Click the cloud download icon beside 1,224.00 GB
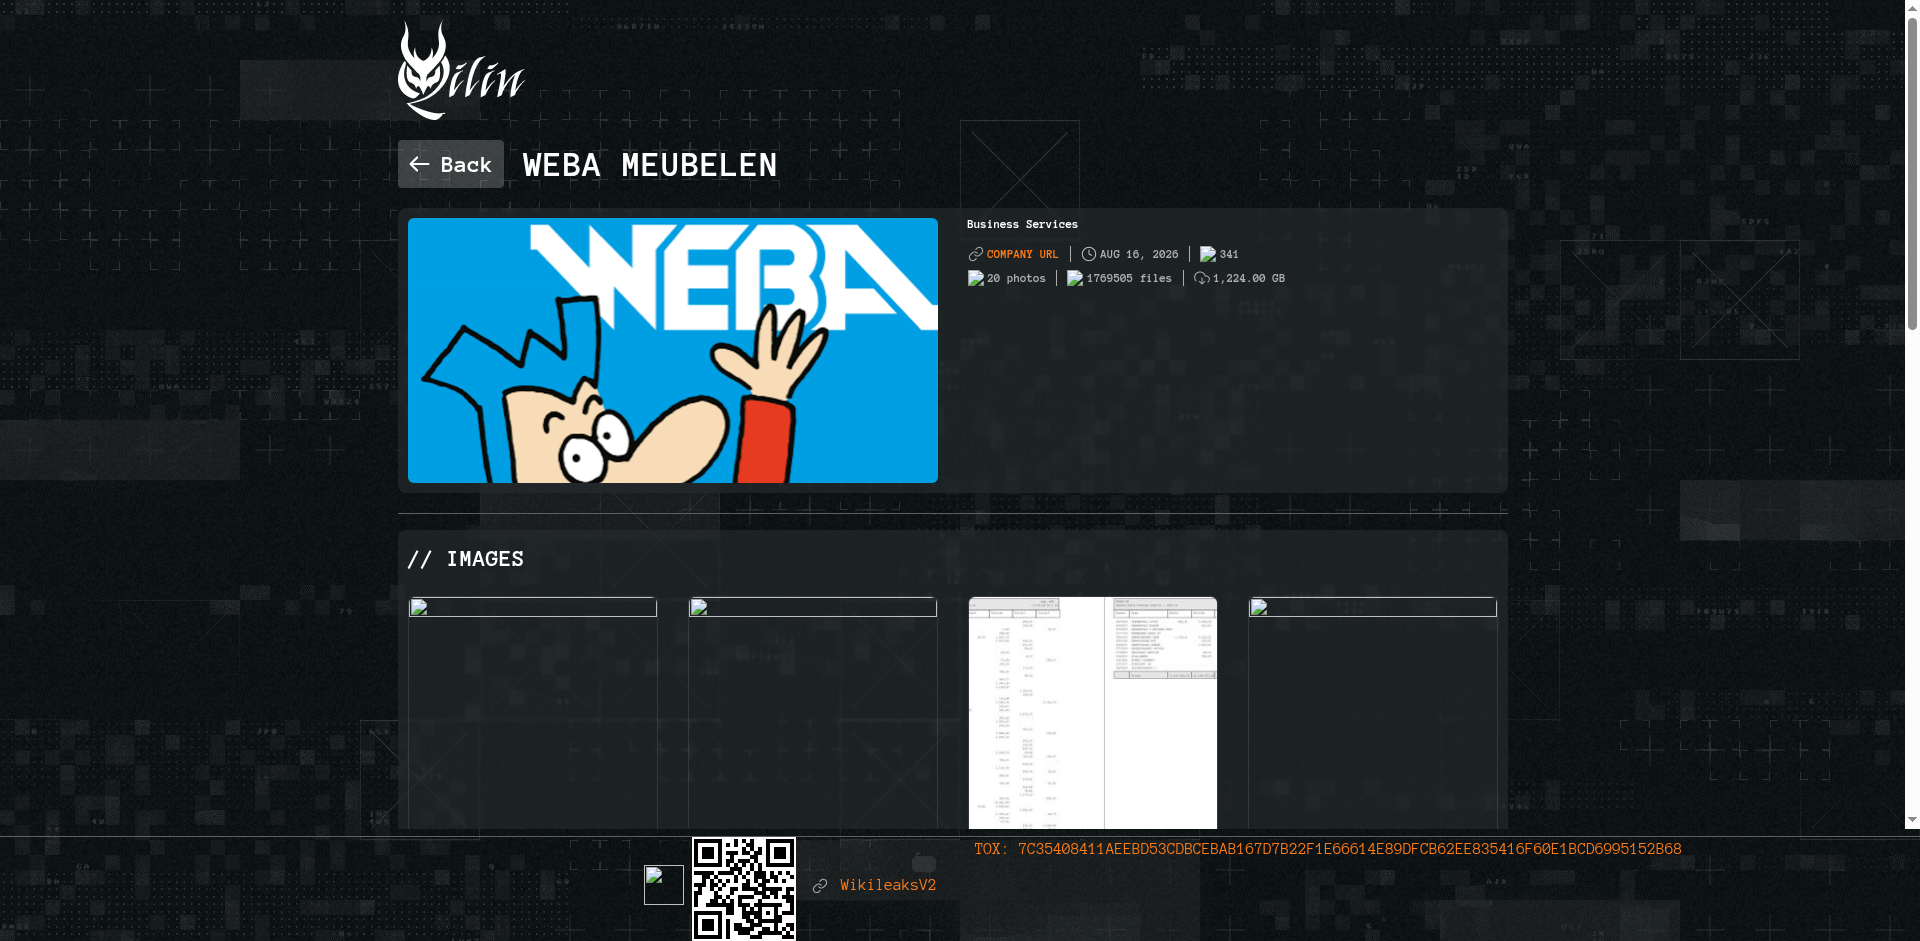 (1202, 278)
